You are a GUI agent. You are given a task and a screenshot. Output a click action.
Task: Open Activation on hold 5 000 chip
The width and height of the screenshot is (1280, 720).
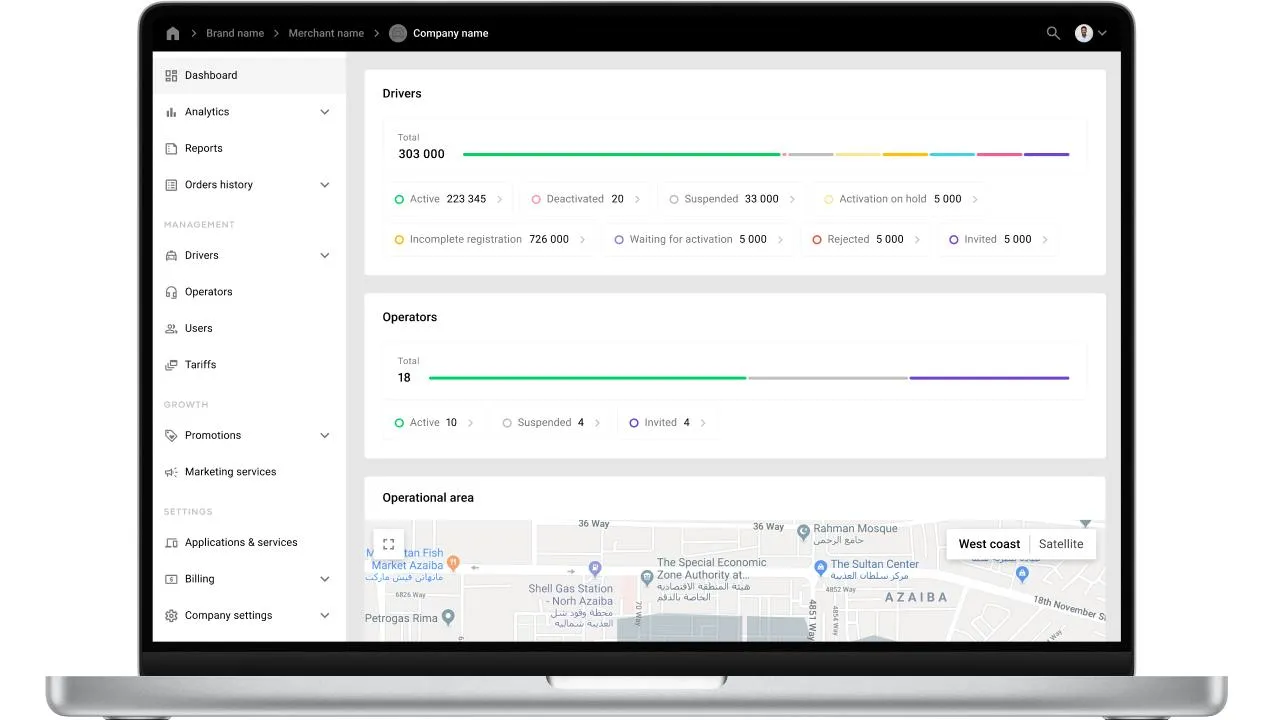pyautogui.click(x=900, y=199)
